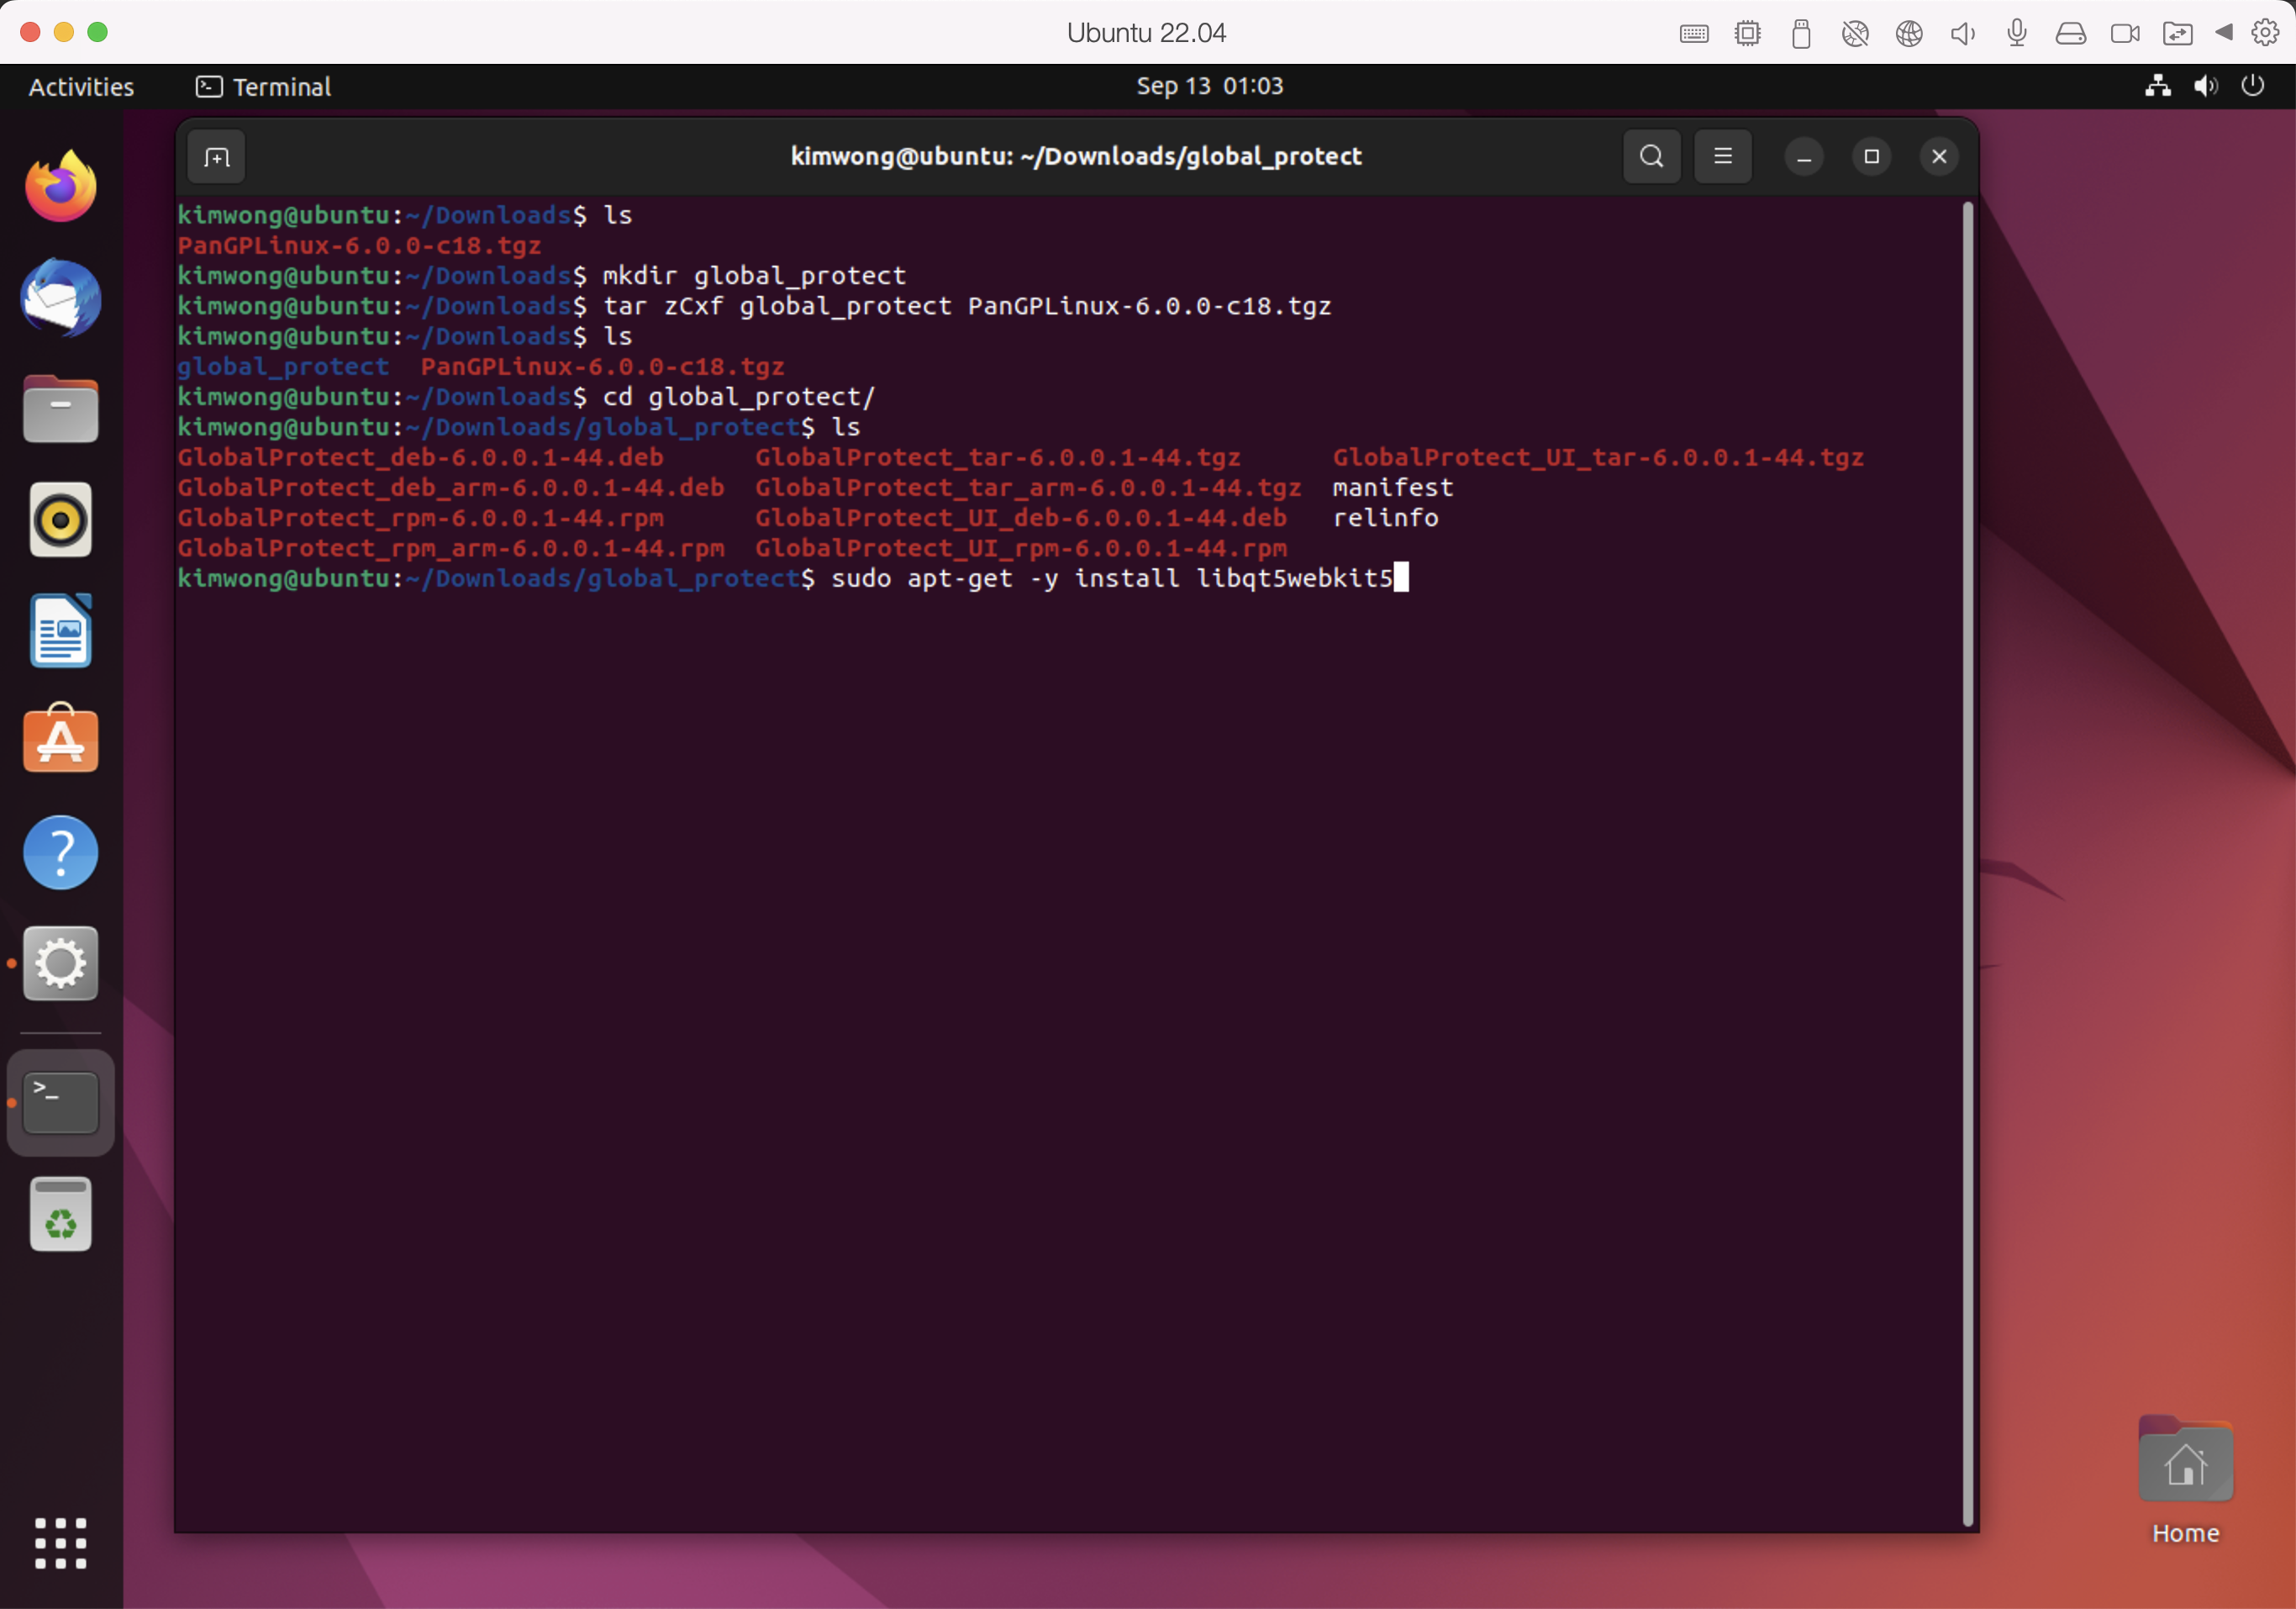
Task: Open Settings from the dock
Action: 61,963
